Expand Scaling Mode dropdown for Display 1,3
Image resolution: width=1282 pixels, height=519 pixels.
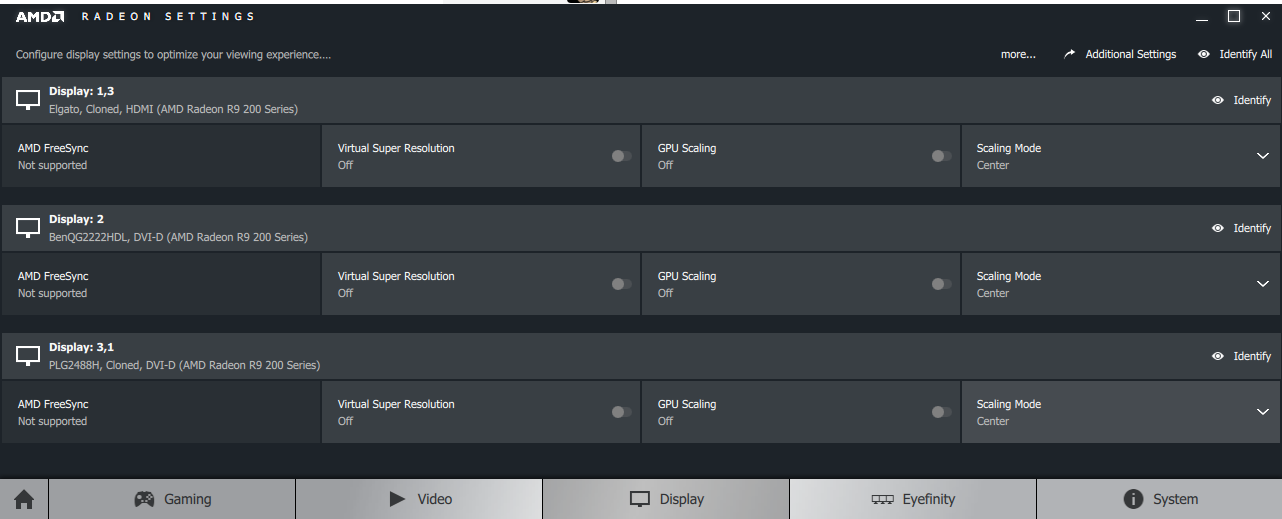(1262, 156)
